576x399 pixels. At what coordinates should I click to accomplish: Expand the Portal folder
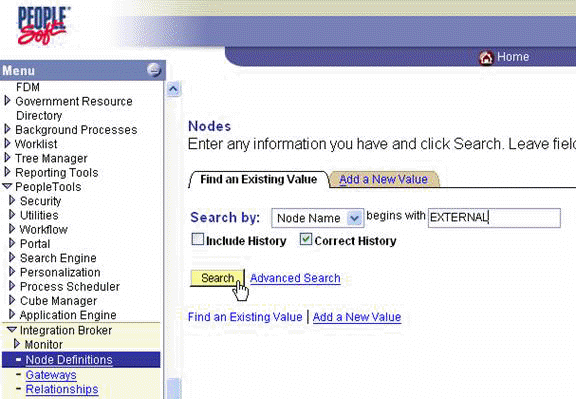click(12, 243)
